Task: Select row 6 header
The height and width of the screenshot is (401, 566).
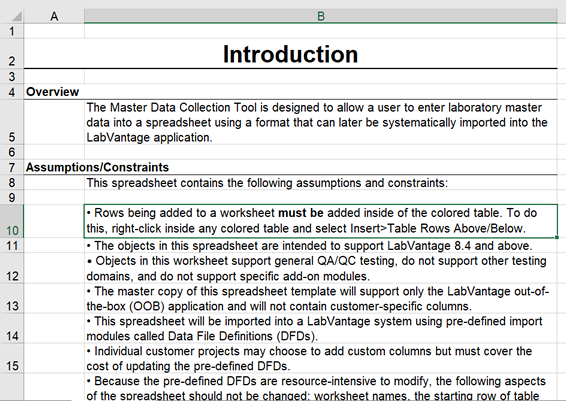Action: click(x=12, y=152)
